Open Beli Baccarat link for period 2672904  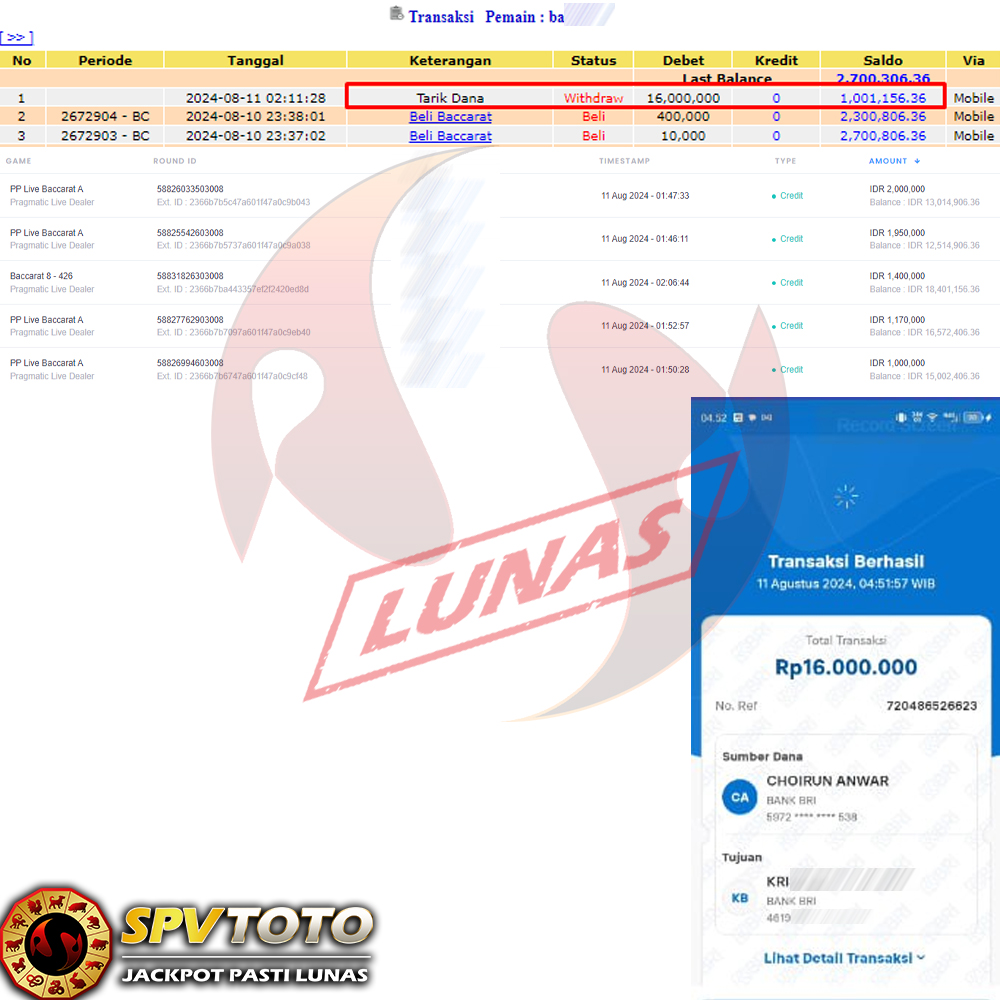point(450,116)
